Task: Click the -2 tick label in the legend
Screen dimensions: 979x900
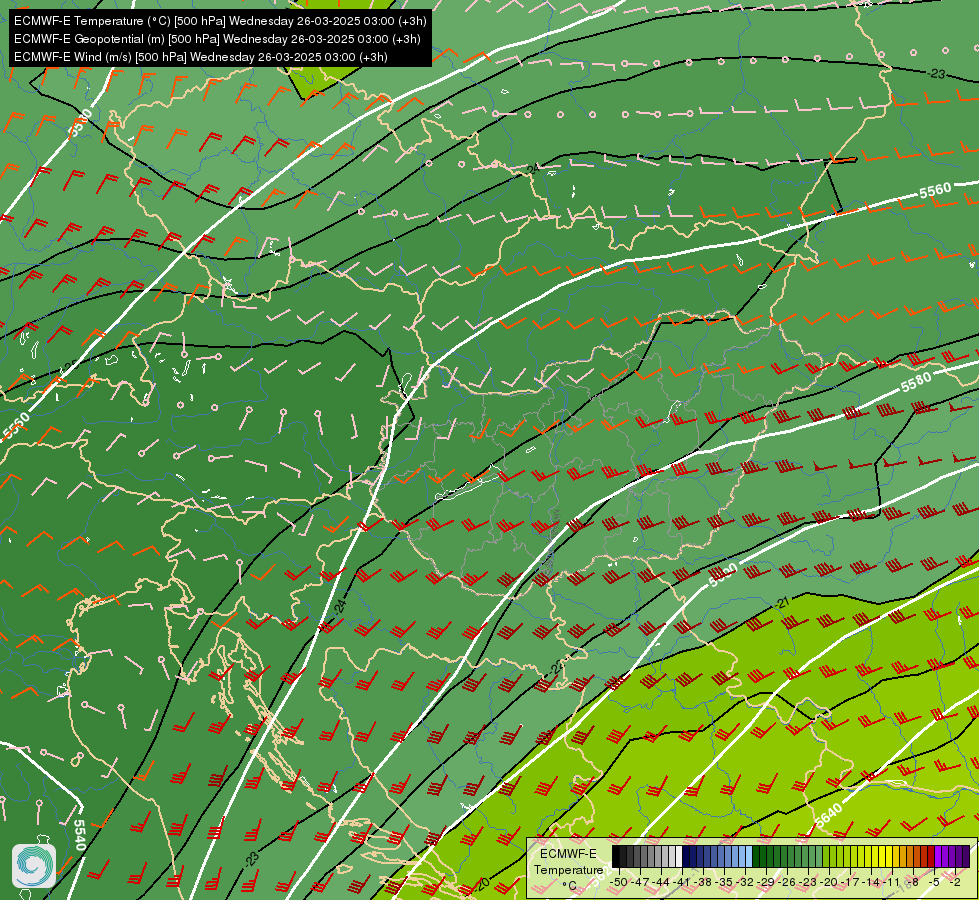Action: point(955,882)
